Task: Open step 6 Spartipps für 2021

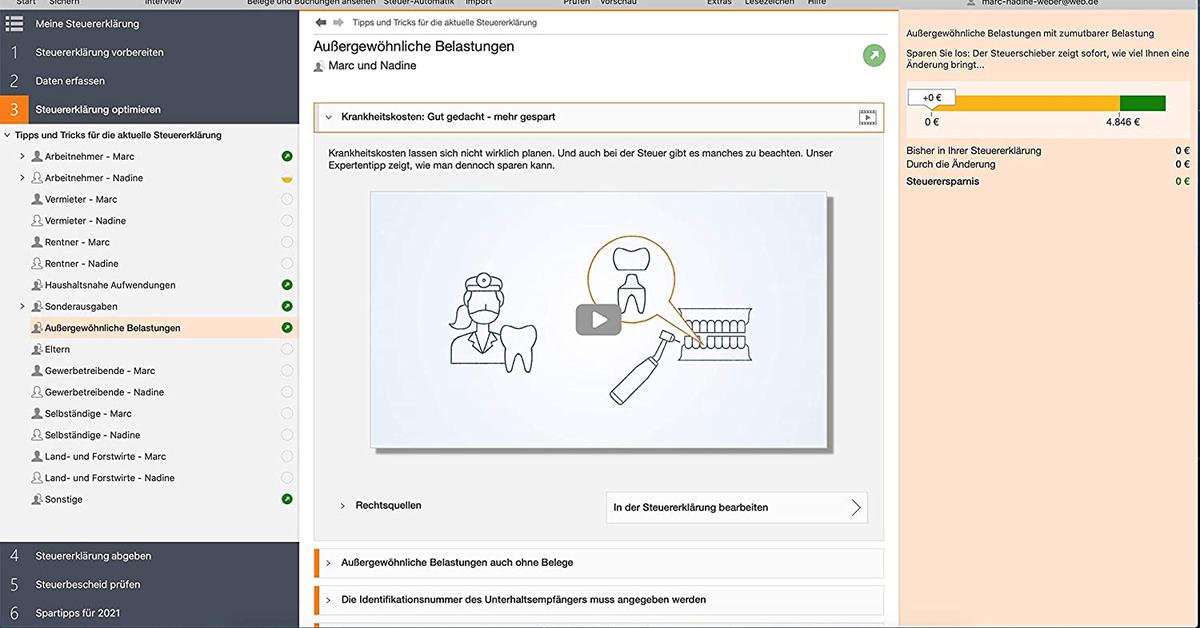Action: click(x=149, y=613)
